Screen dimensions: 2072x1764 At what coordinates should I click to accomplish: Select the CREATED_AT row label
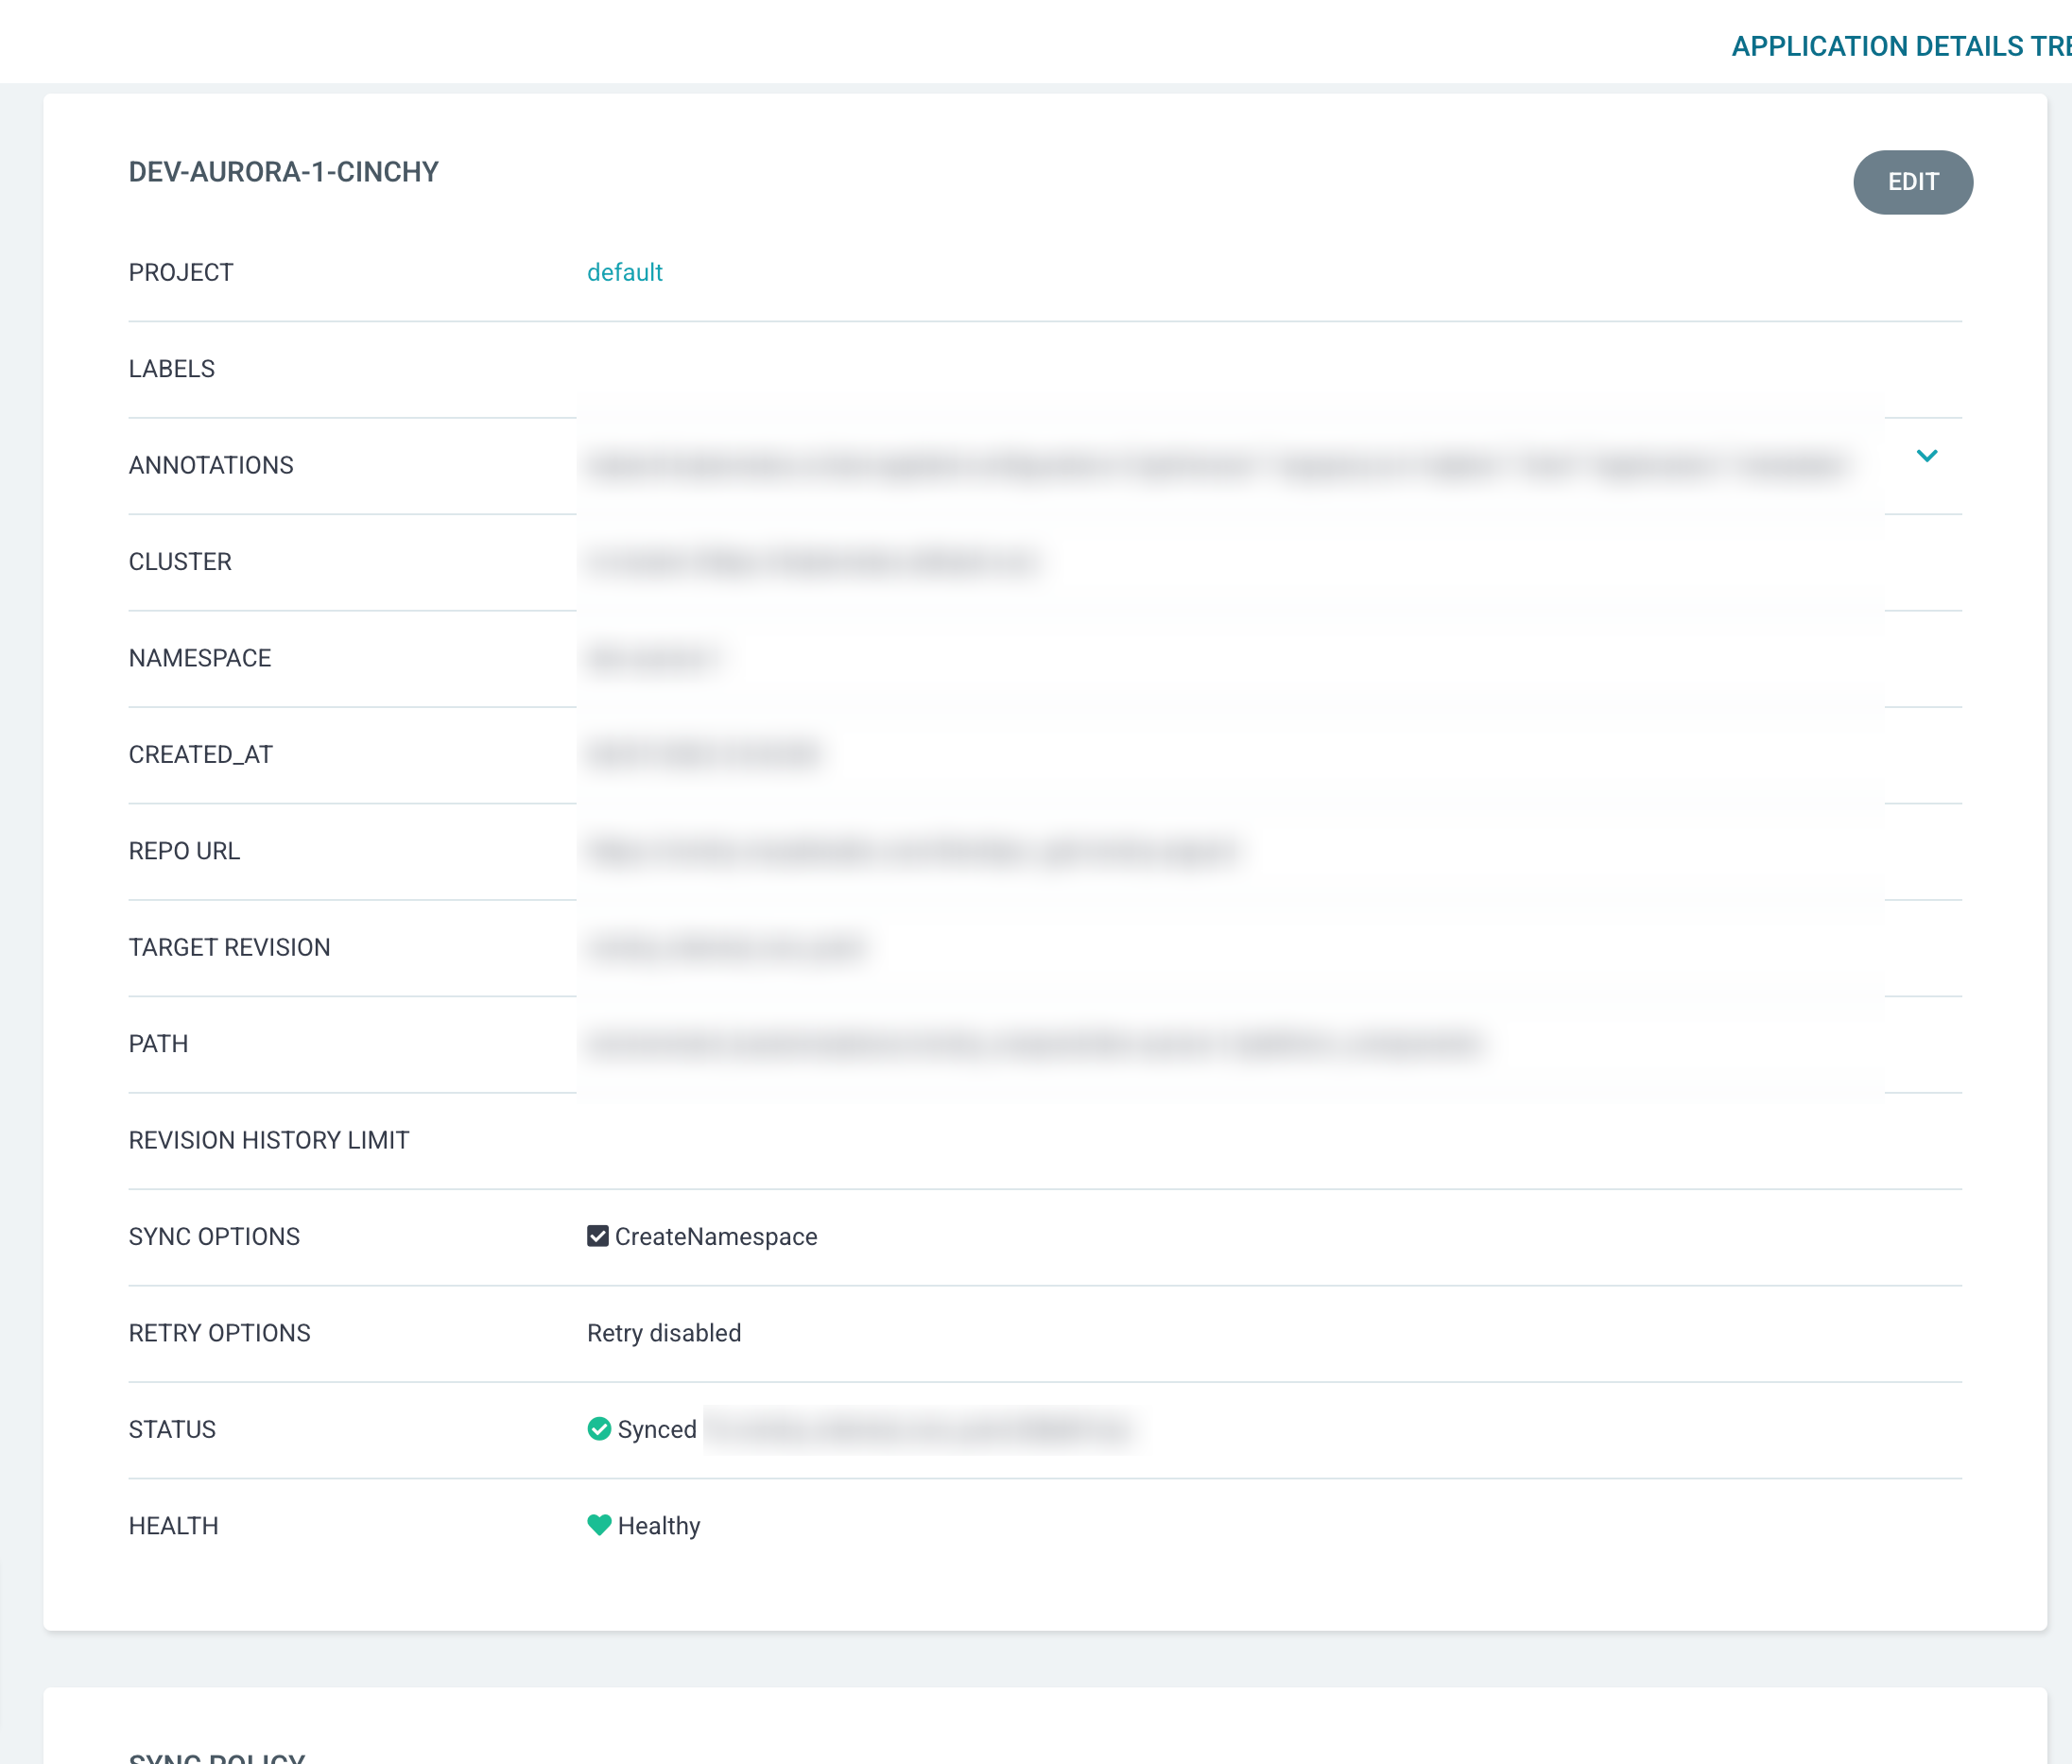(x=200, y=754)
